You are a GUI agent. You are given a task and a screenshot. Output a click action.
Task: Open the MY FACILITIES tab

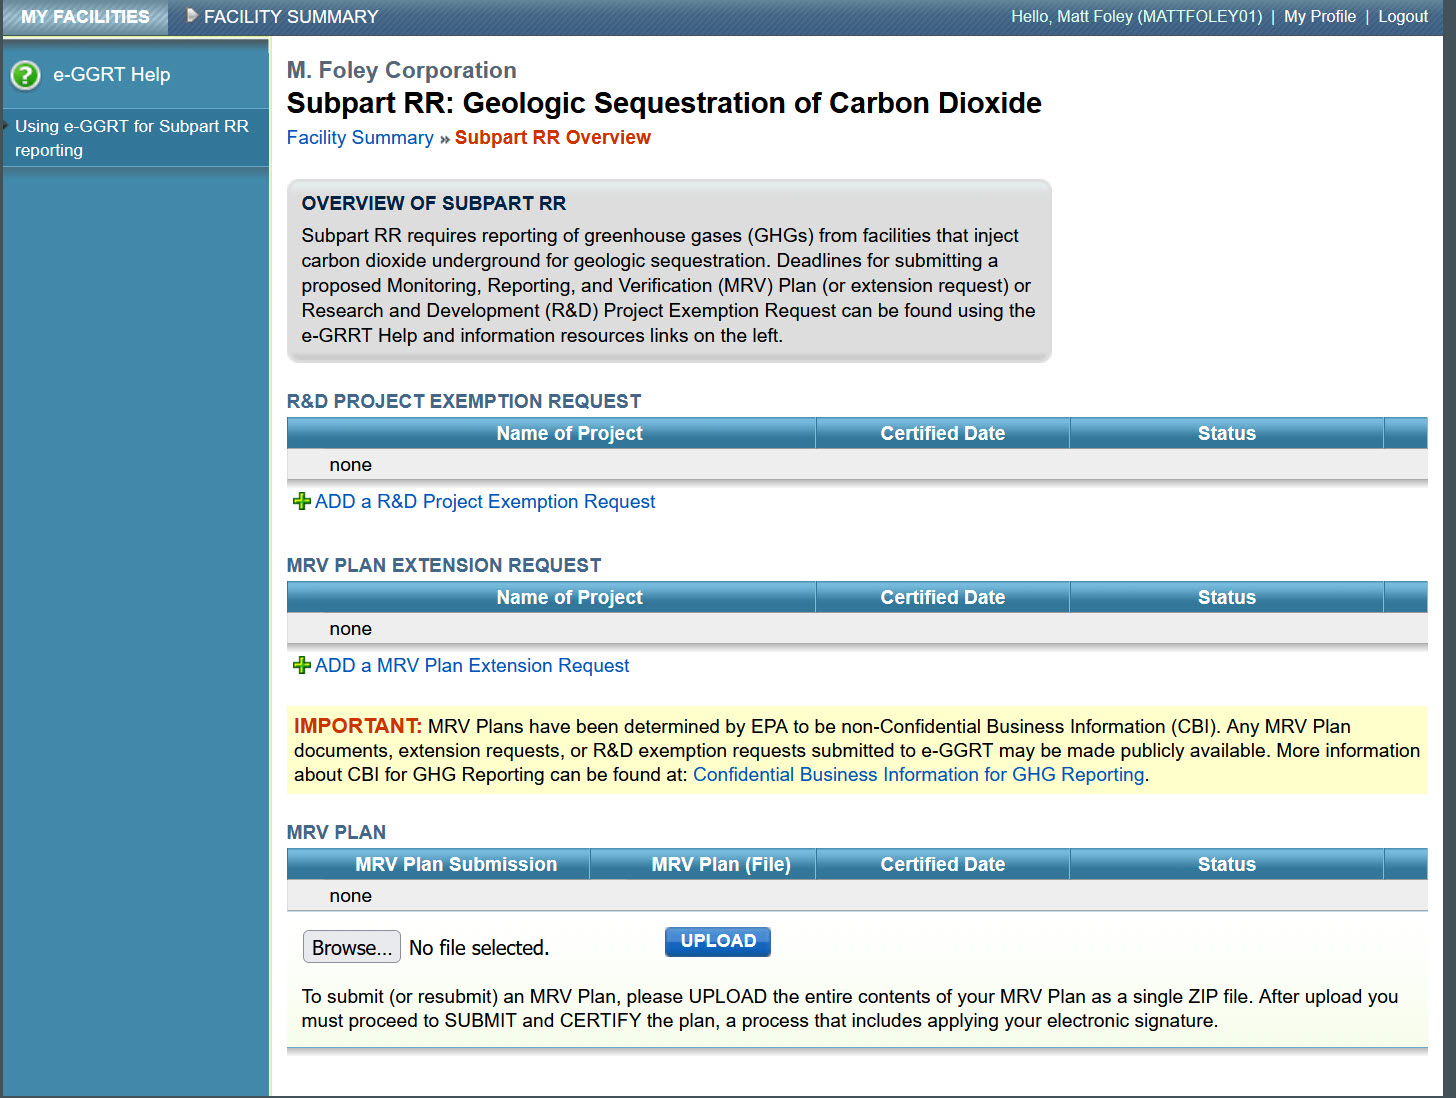tap(85, 17)
